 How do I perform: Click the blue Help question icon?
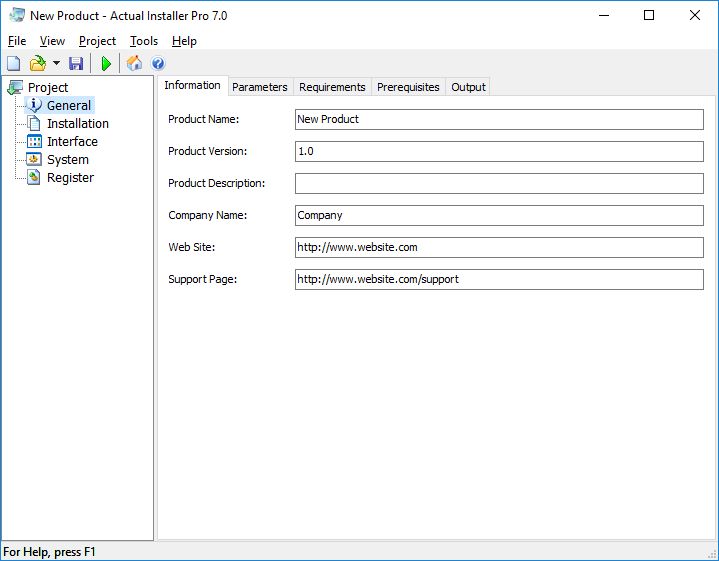tap(158, 63)
